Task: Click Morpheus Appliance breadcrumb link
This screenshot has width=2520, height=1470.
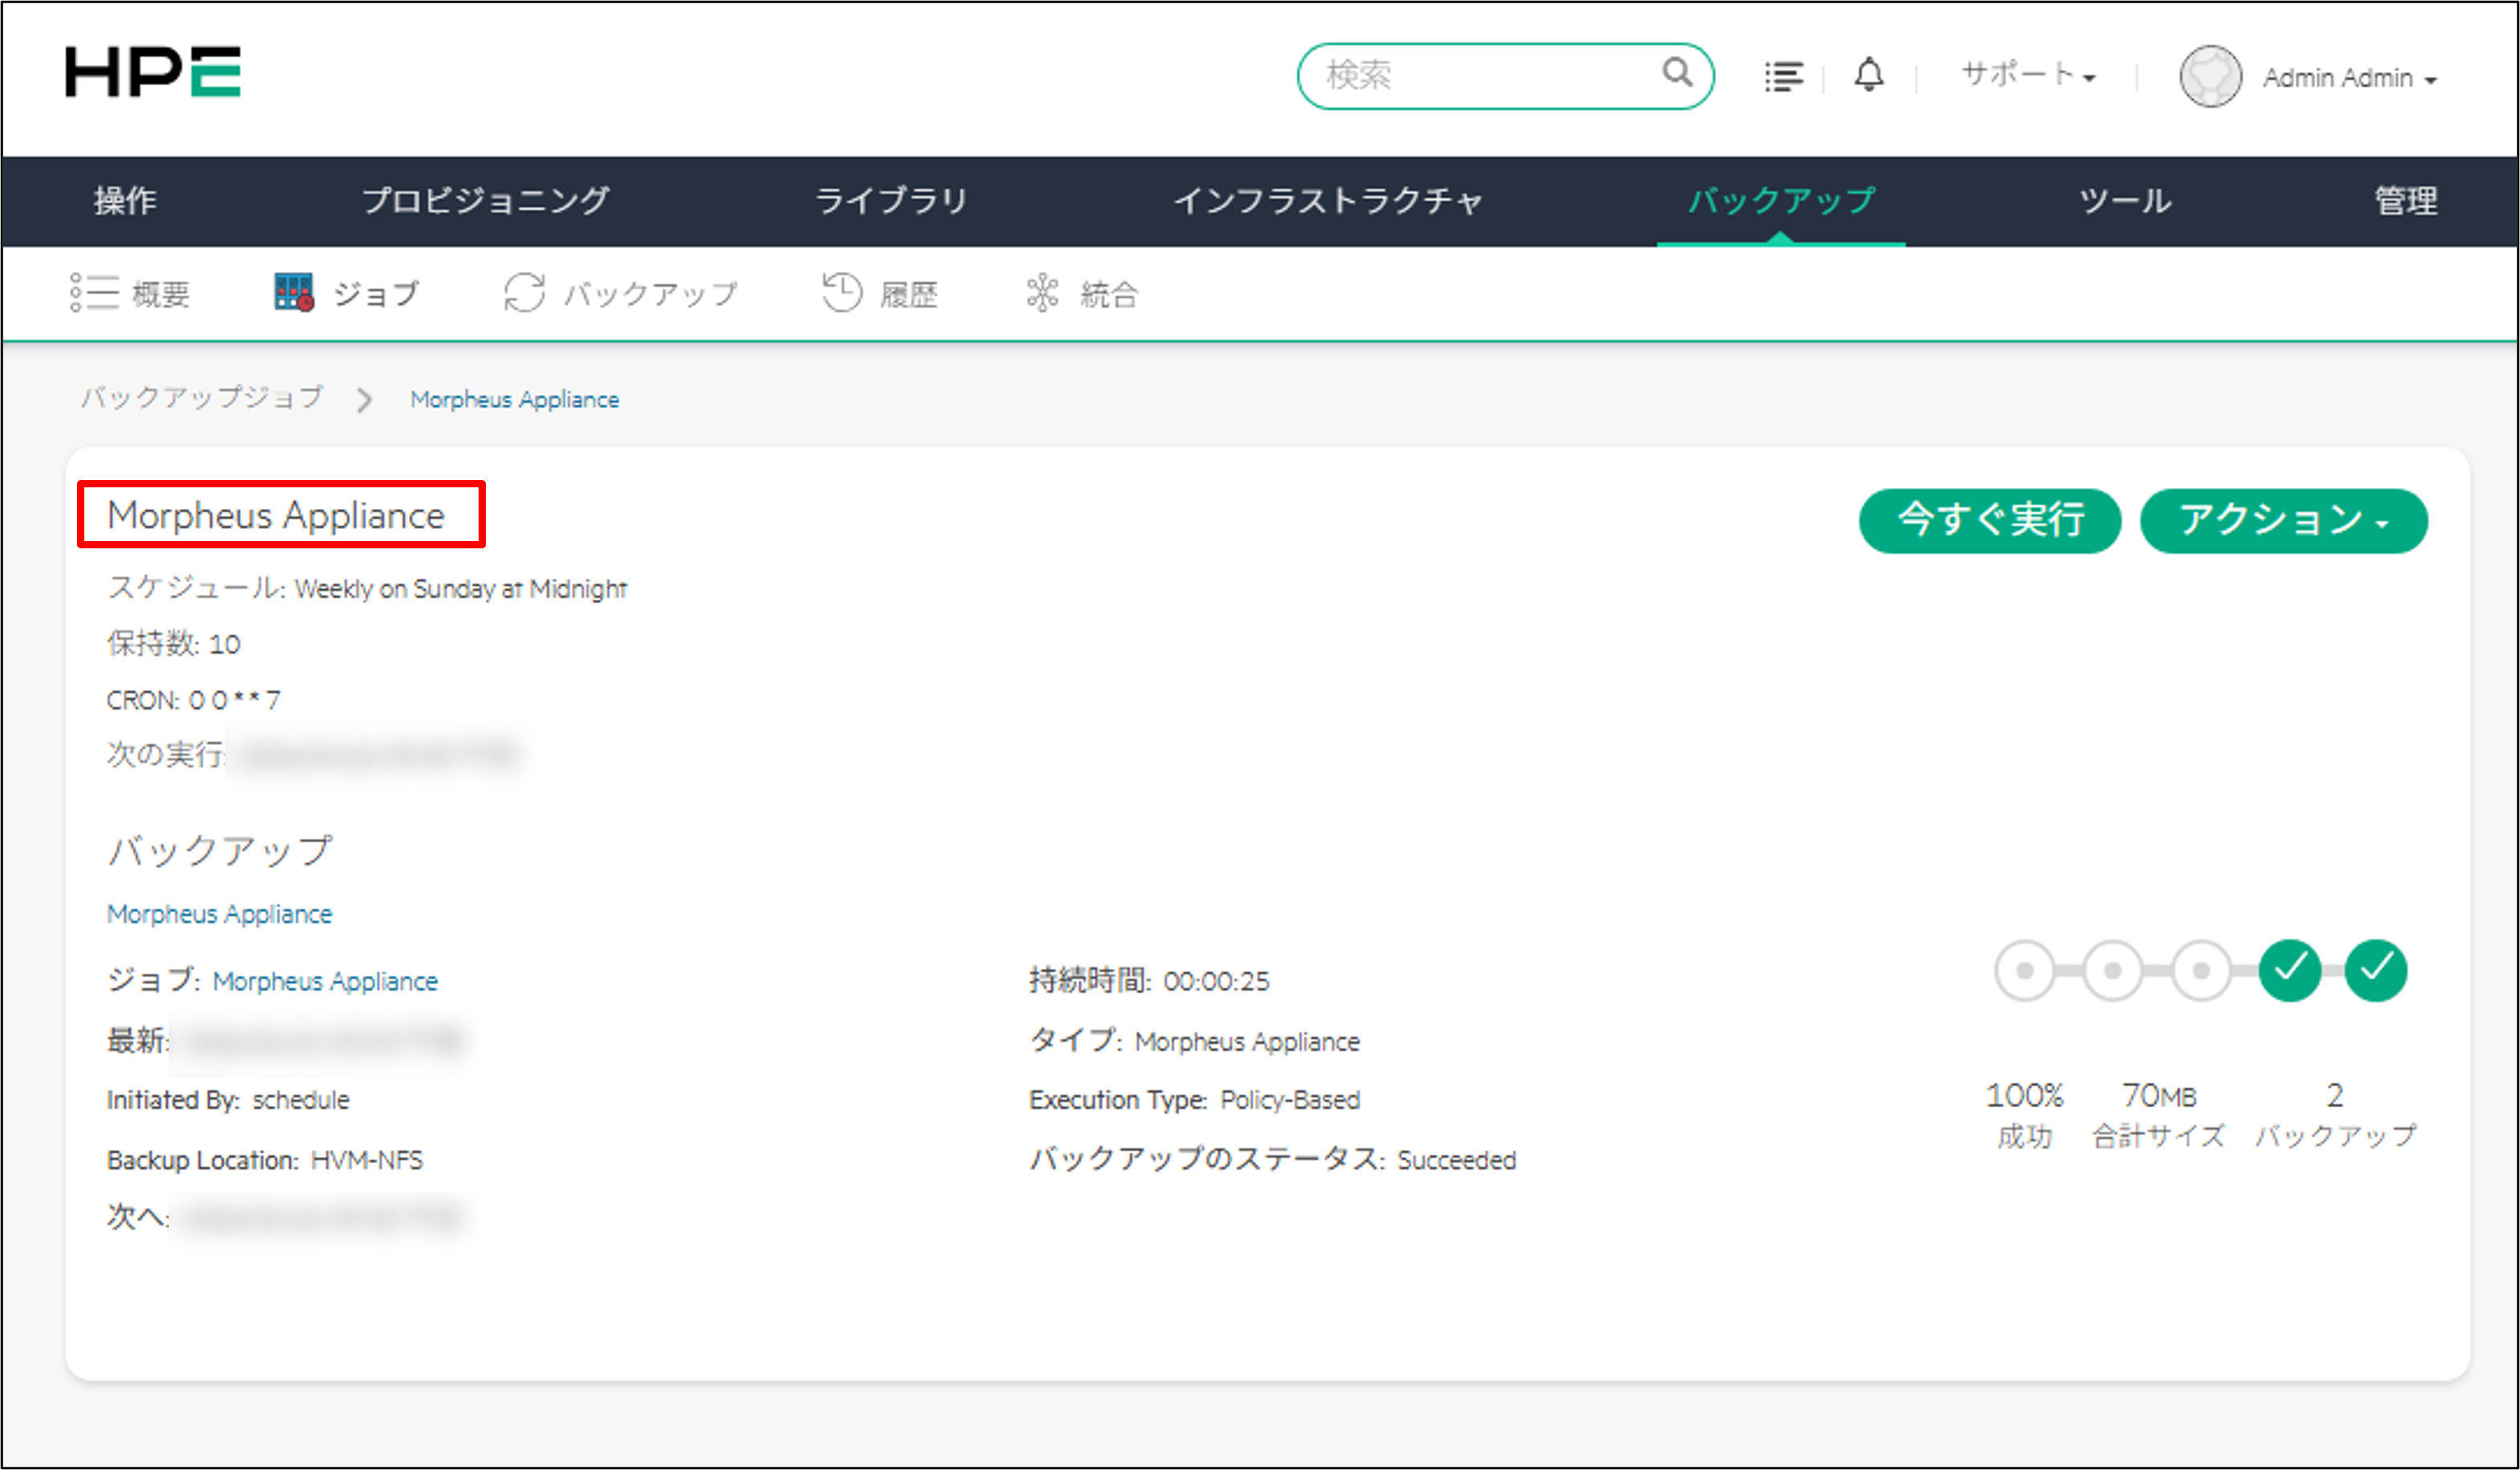Action: (514, 400)
